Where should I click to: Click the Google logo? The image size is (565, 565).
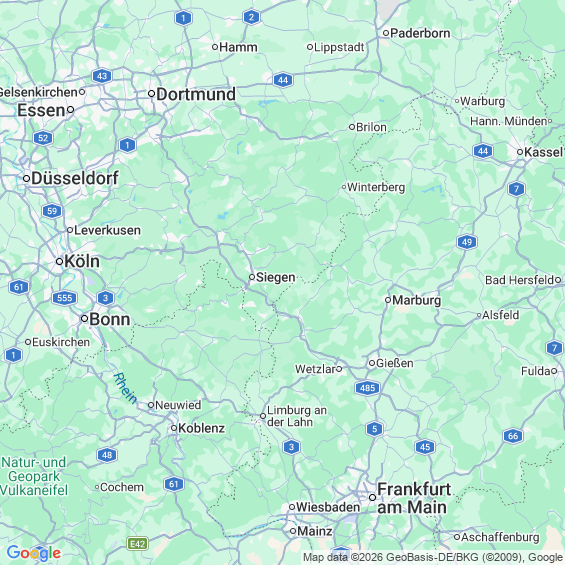34,553
